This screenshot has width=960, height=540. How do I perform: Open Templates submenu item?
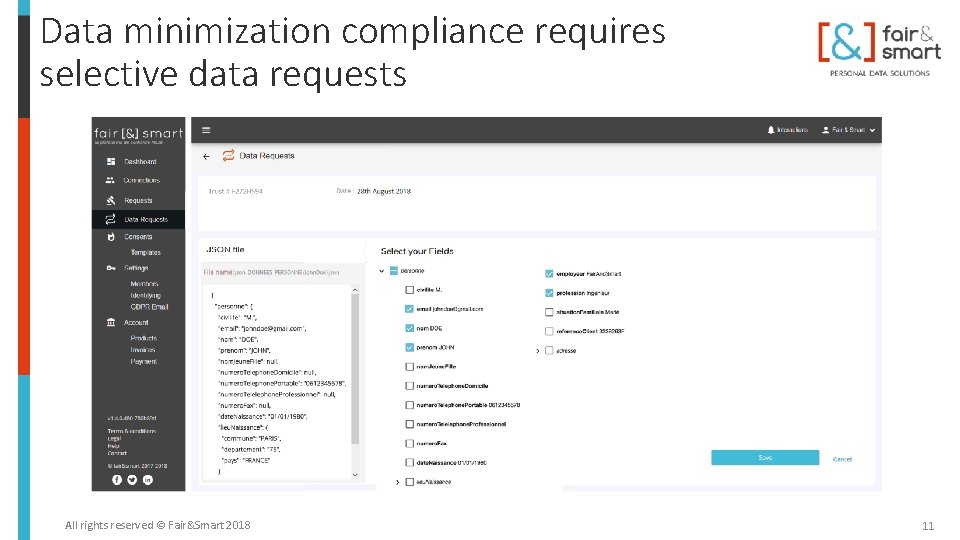tap(145, 253)
